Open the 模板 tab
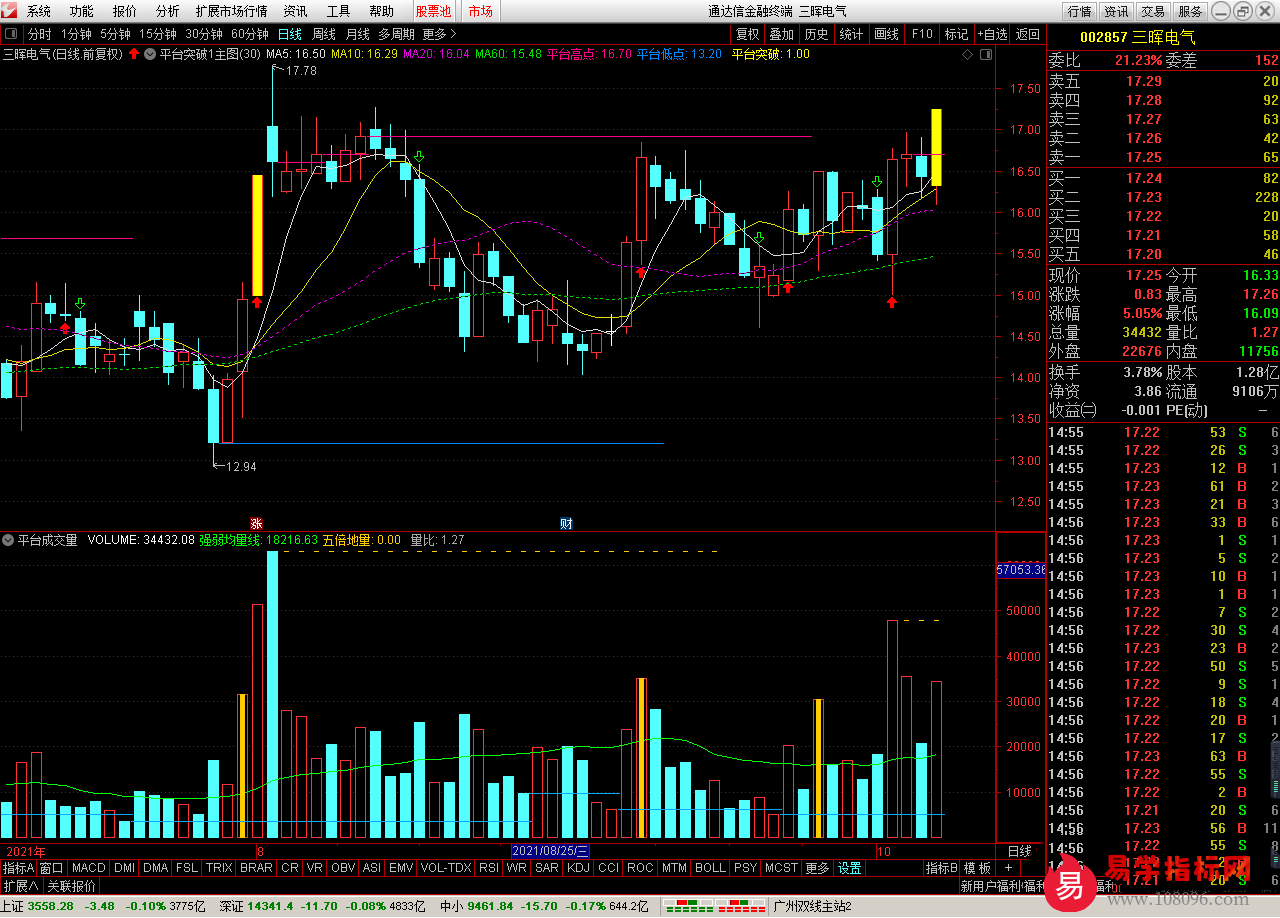This screenshot has height=918, width=1280. pyautogui.click(x=977, y=868)
